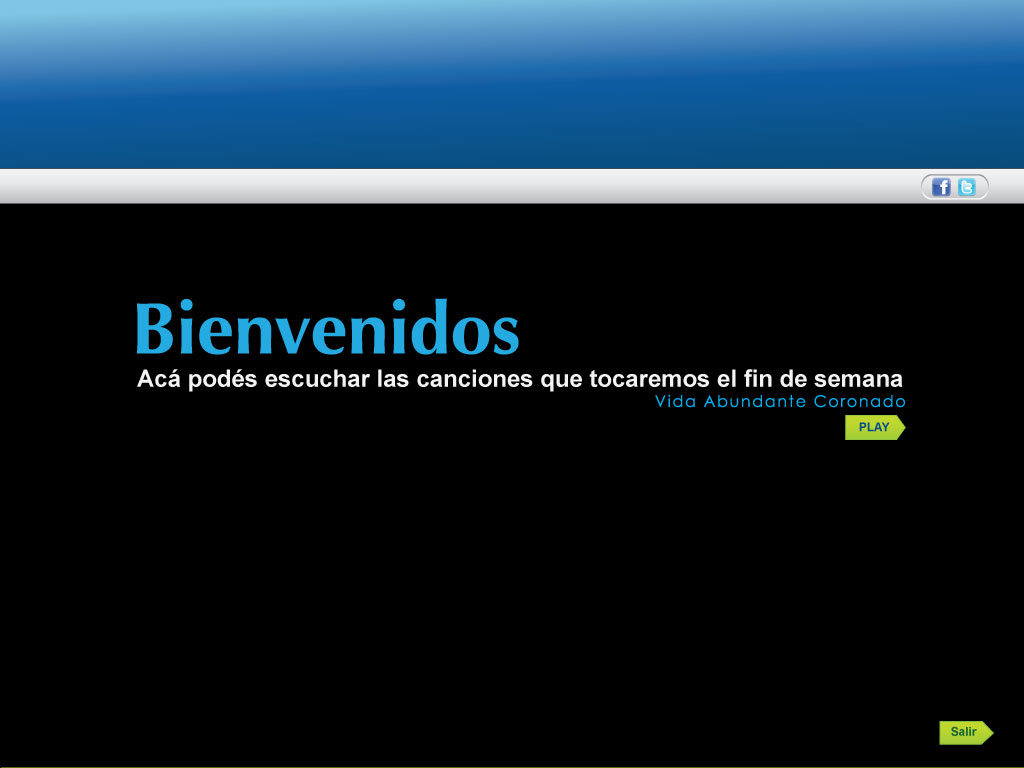Viewport: 1024px width, 768px height.
Task: Exit using the Salir button
Action: [963, 732]
